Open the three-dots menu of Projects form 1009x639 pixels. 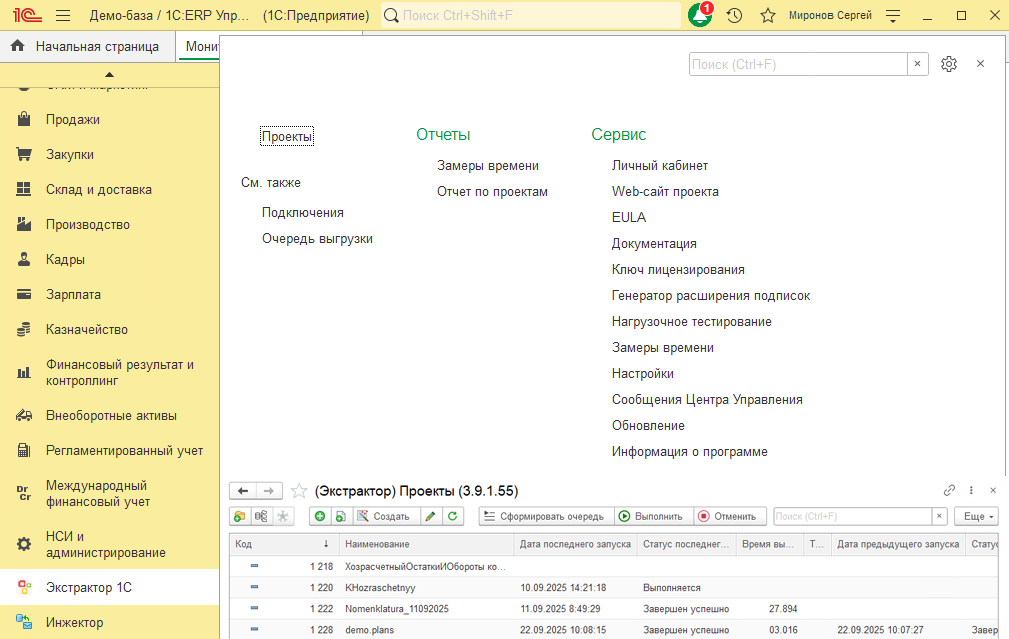coord(971,490)
